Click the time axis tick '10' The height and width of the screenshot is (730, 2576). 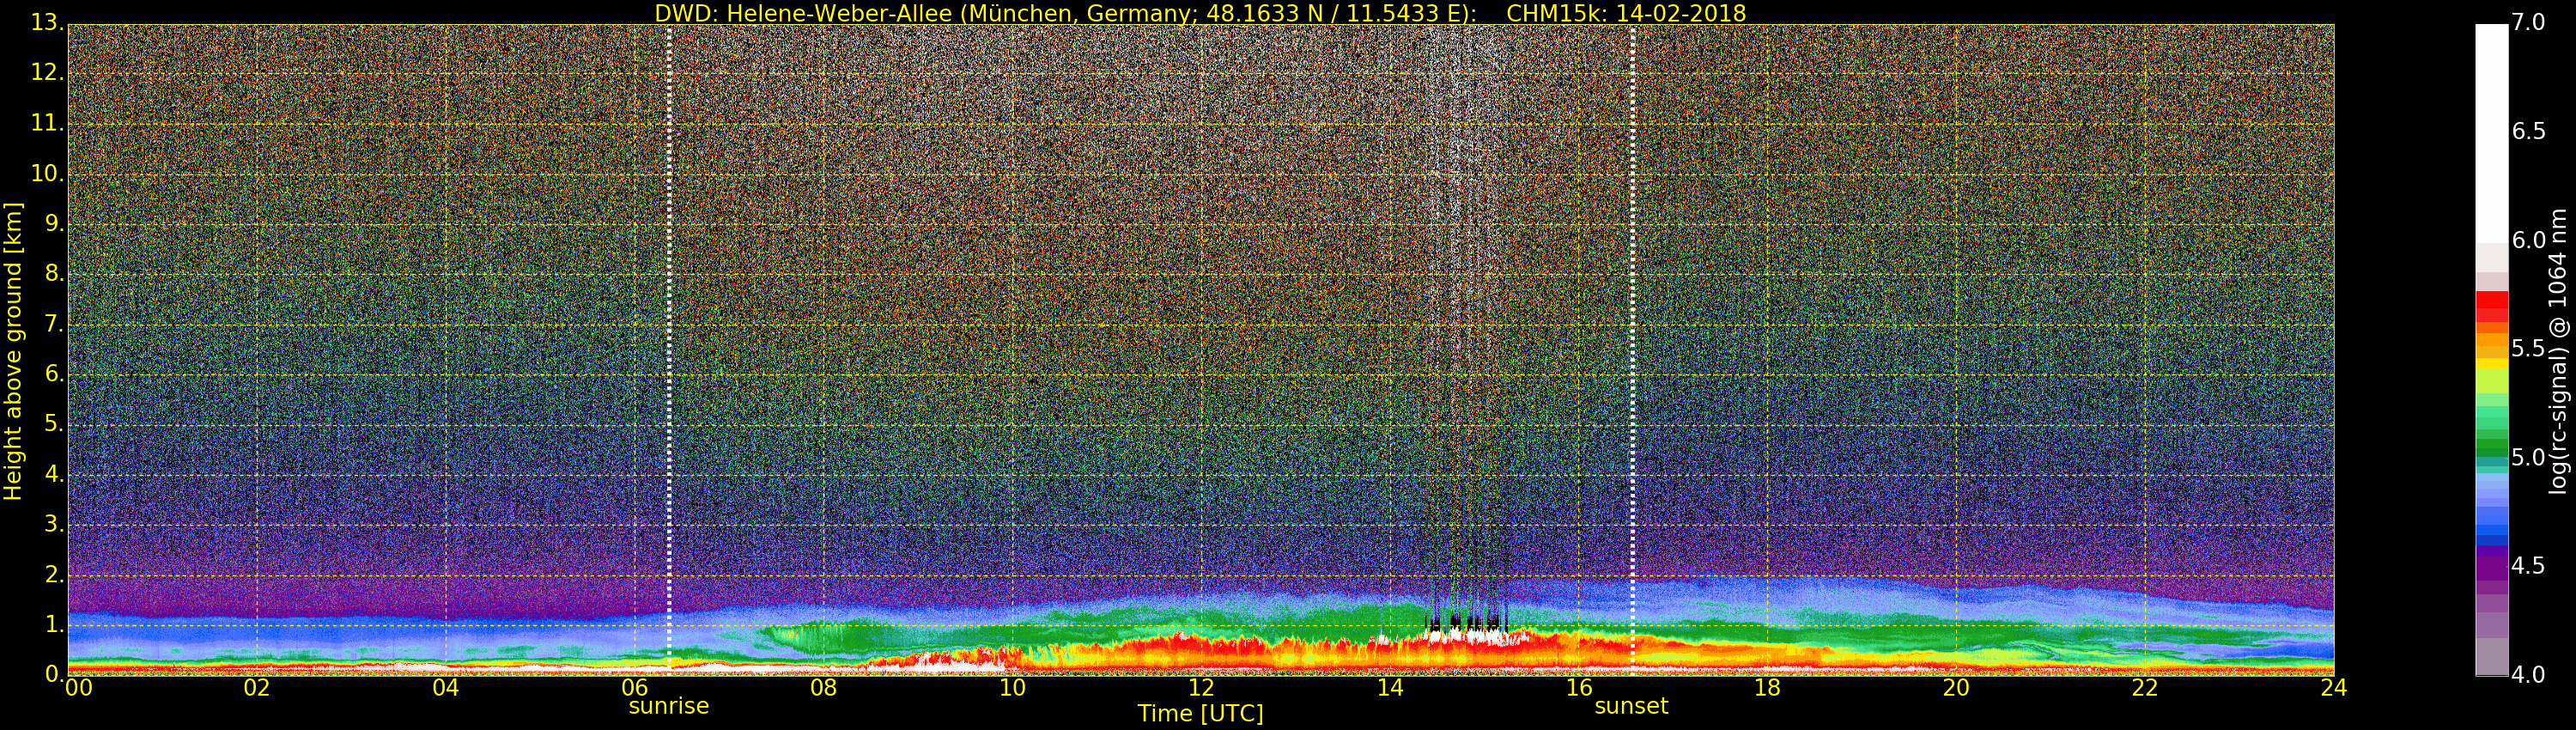1012,688
